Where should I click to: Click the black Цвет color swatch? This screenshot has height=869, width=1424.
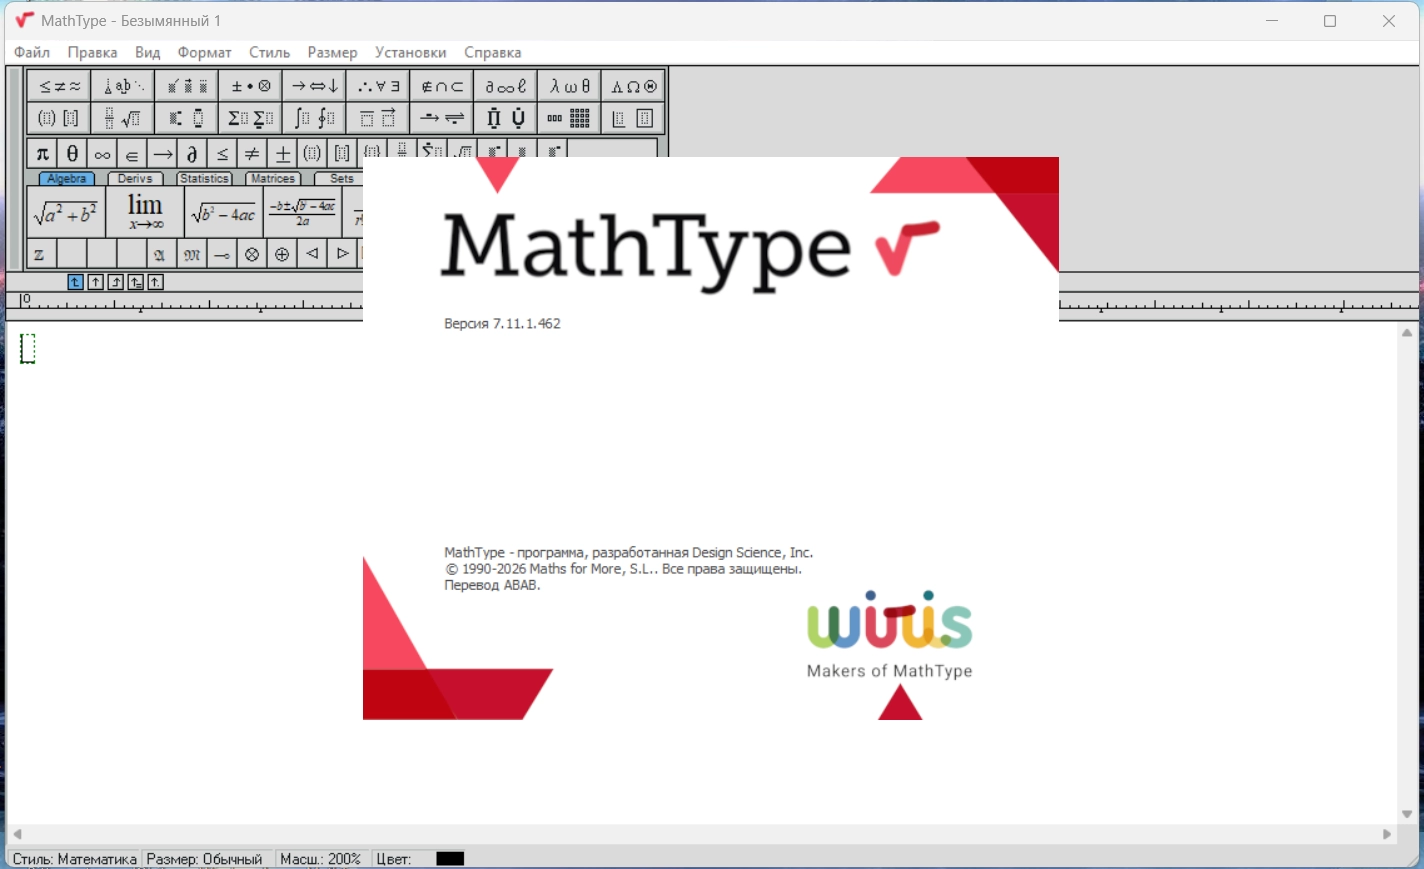(450, 859)
